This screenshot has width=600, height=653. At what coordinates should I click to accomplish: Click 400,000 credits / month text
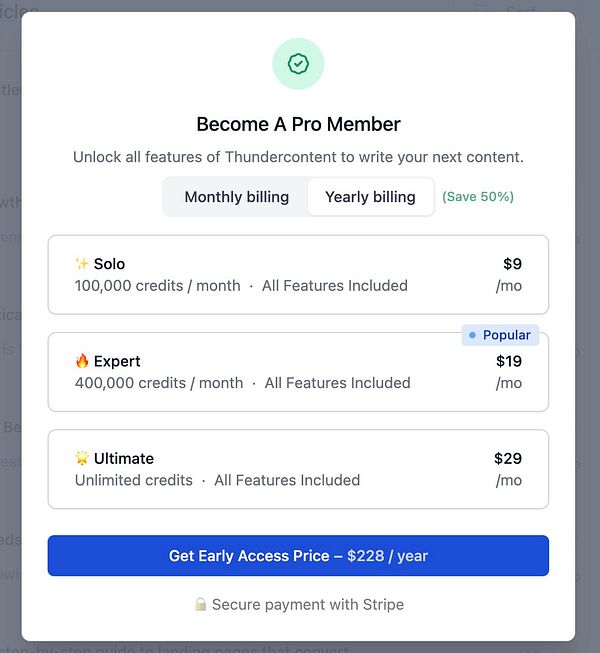coord(159,383)
